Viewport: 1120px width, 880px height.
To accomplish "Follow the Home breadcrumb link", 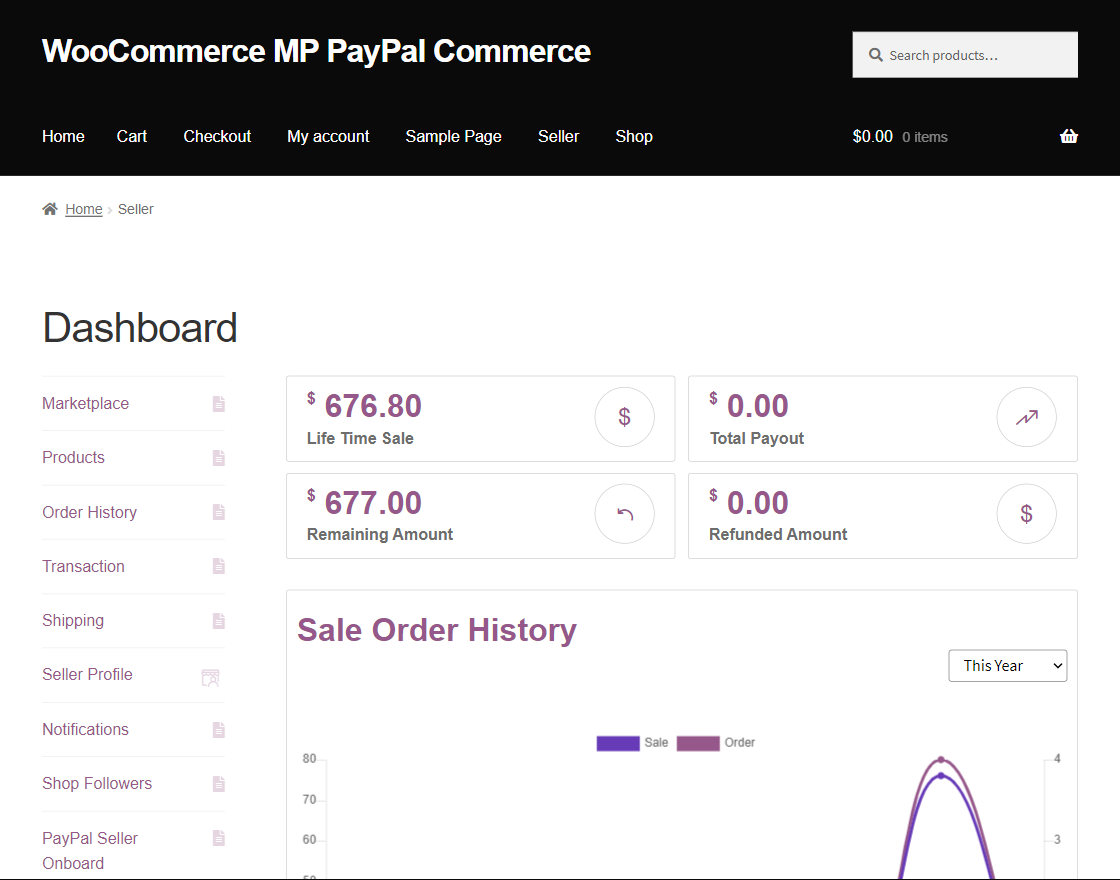I will pyautogui.click(x=84, y=209).
